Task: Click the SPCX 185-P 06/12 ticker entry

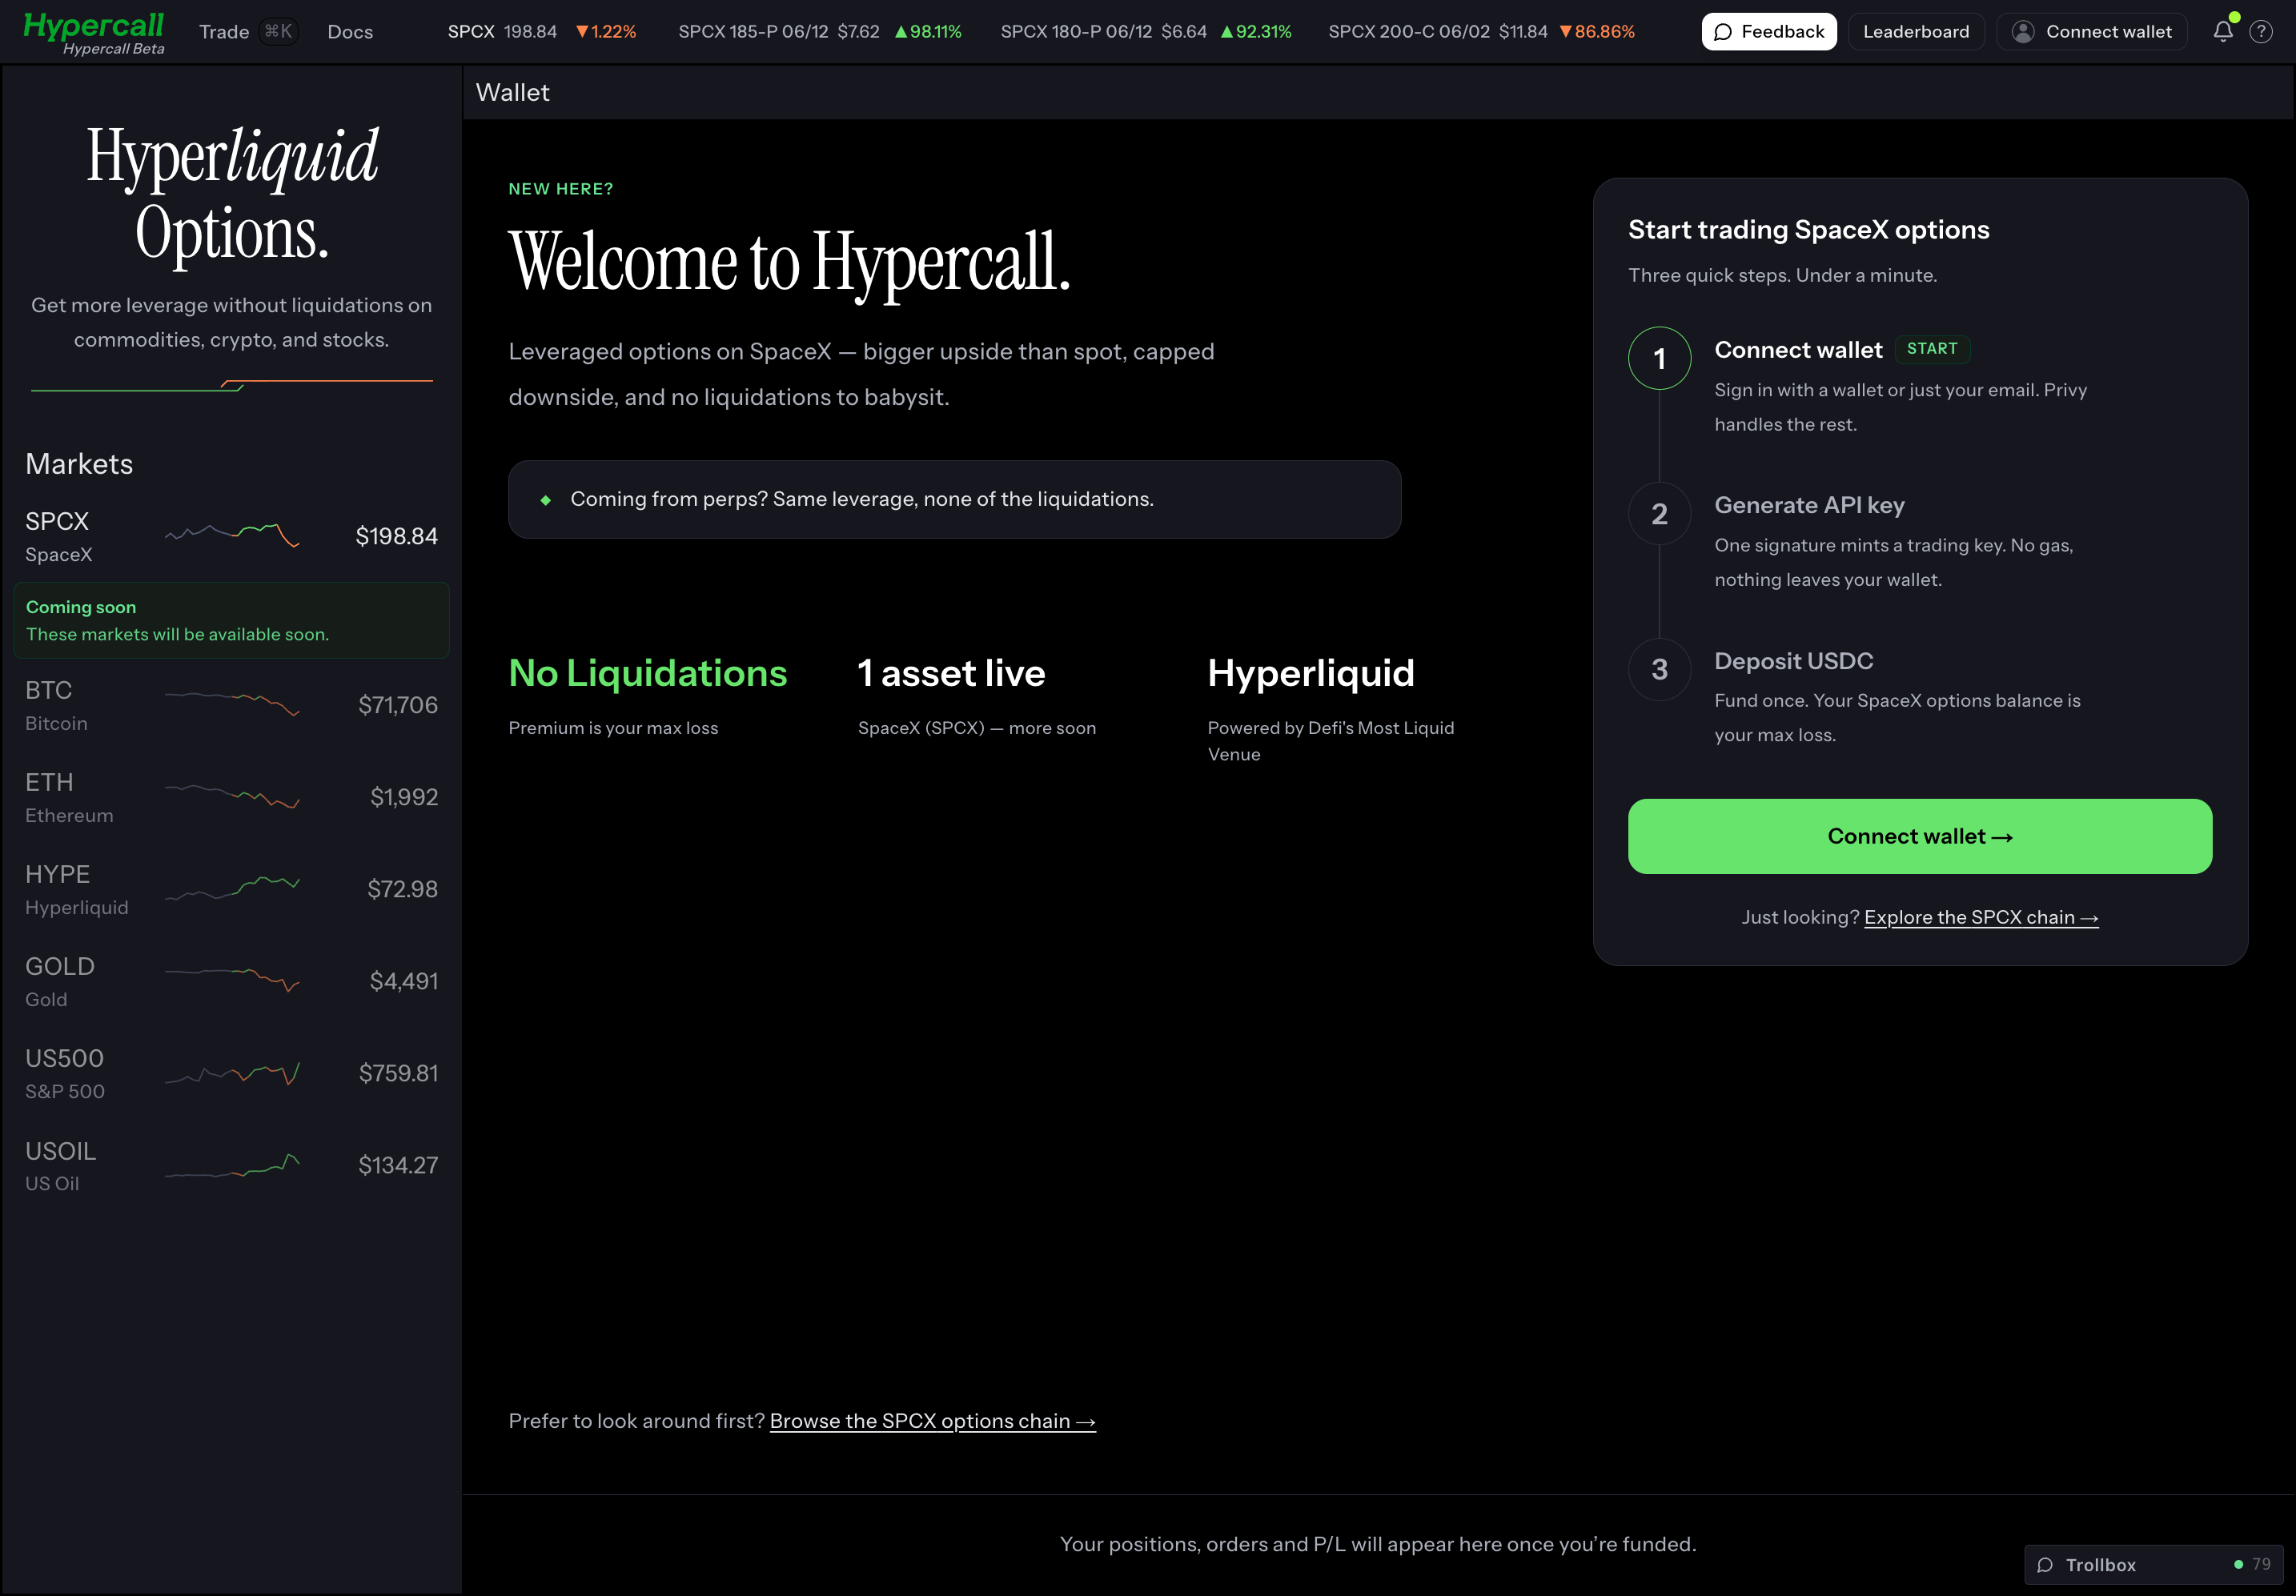Action: pos(820,32)
